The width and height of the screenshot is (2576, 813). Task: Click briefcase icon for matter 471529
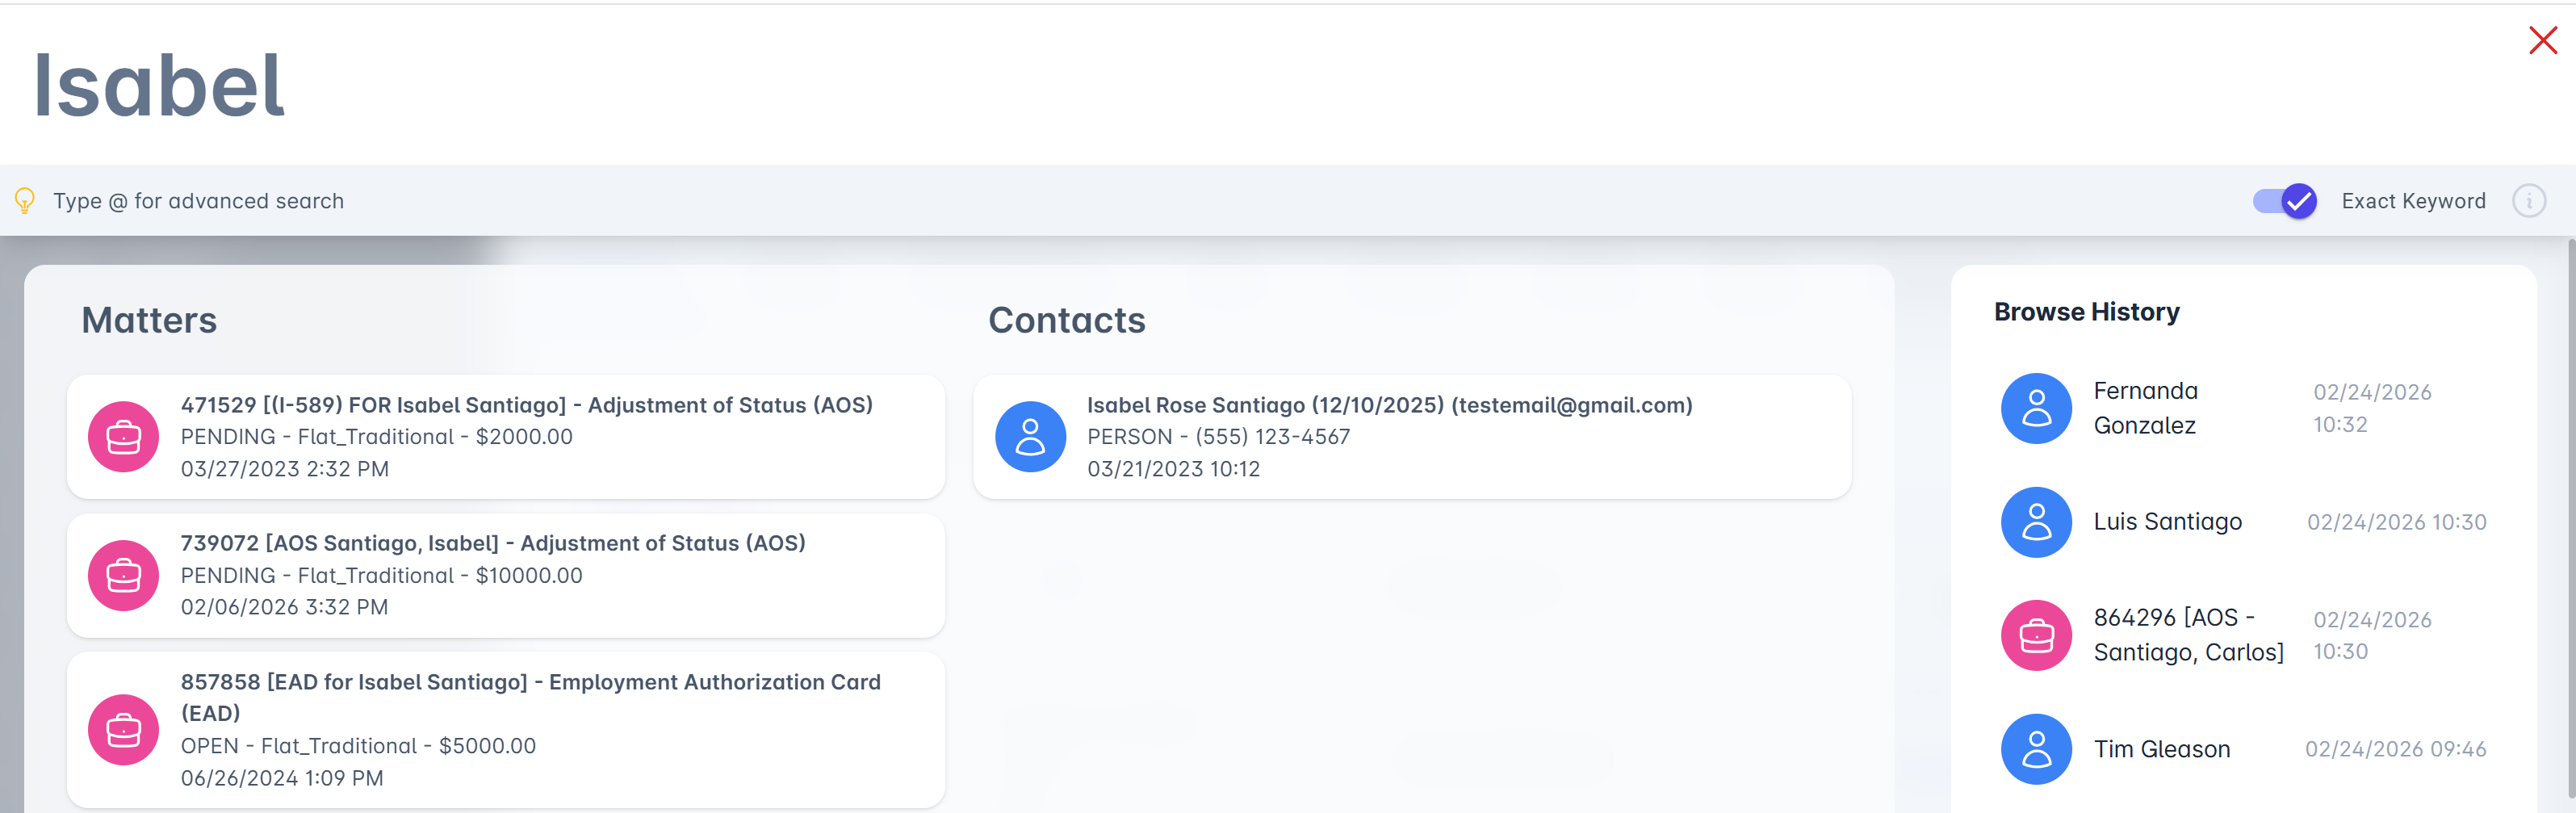(x=123, y=437)
